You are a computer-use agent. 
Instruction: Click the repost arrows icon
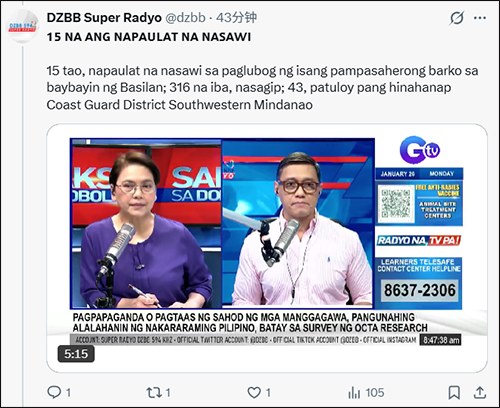tap(154, 393)
